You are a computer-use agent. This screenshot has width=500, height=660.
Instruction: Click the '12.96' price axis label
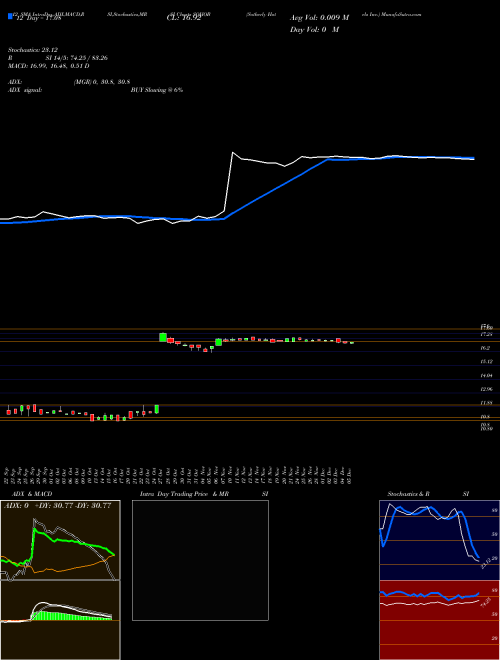486,389
